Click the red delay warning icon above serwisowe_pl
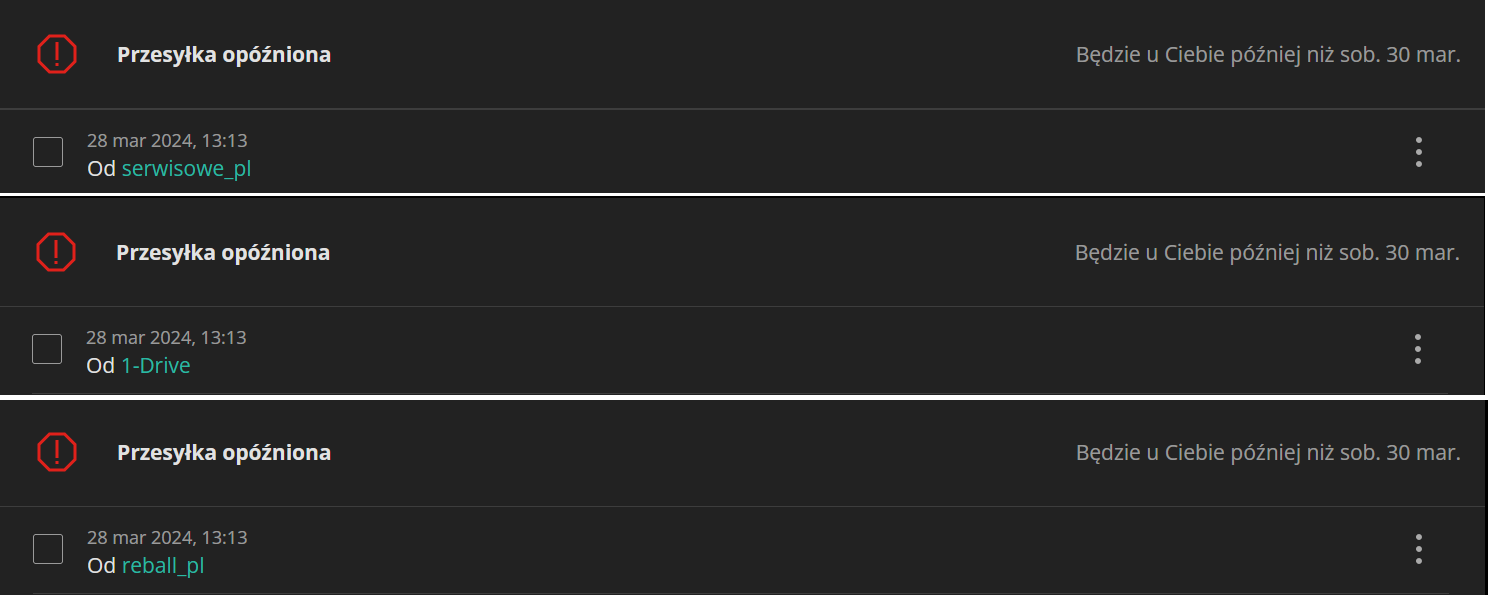 pyautogui.click(x=56, y=54)
